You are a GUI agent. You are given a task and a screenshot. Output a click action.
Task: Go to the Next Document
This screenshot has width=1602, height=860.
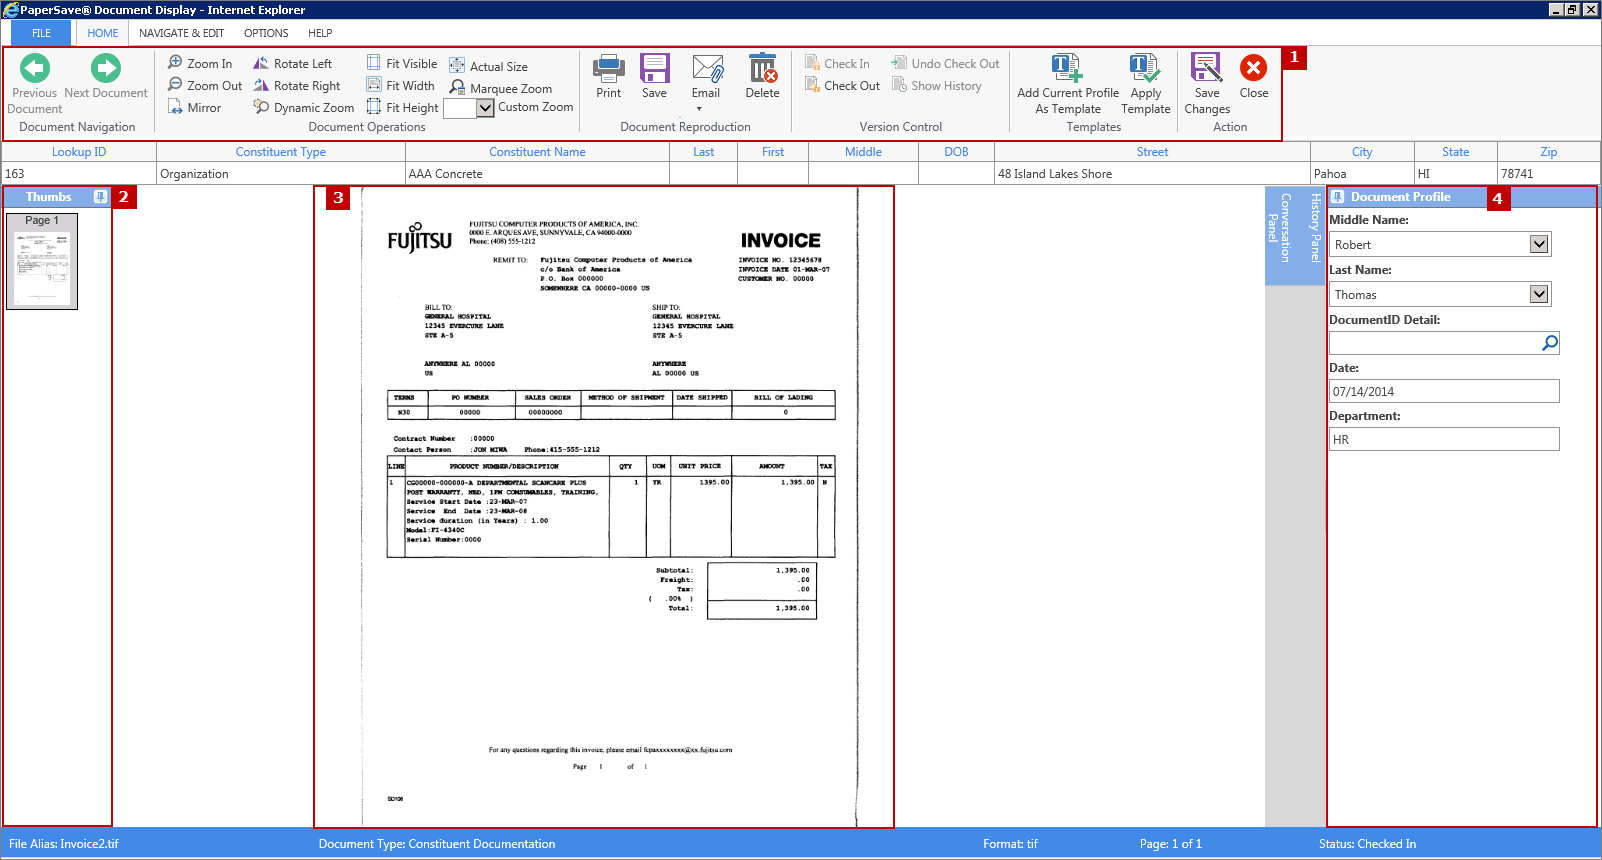tap(106, 77)
